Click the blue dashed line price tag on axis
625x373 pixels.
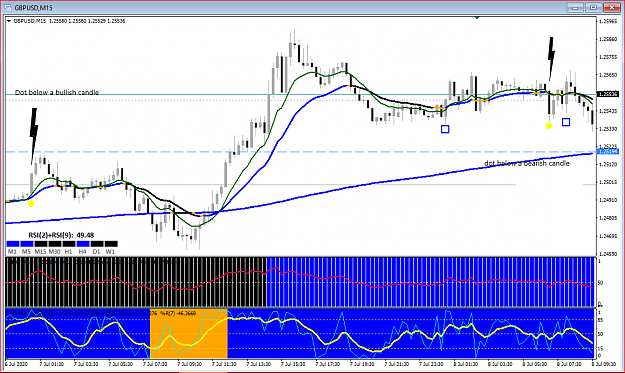(609, 151)
